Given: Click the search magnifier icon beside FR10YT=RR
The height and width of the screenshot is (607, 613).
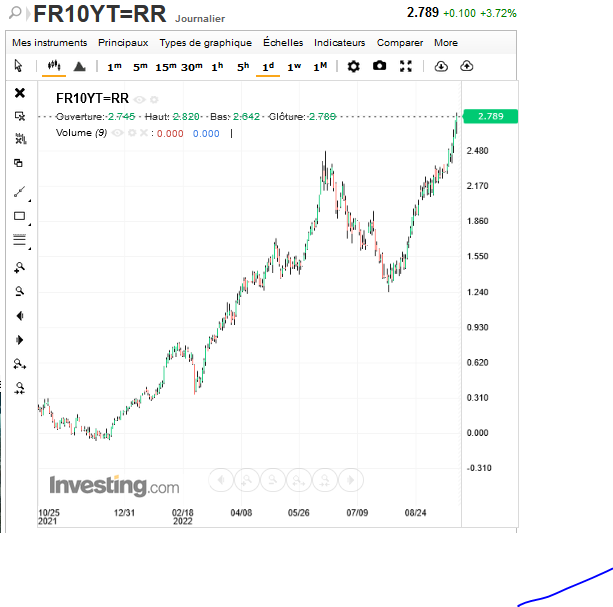Looking at the screenshot, I should [15, 13].
